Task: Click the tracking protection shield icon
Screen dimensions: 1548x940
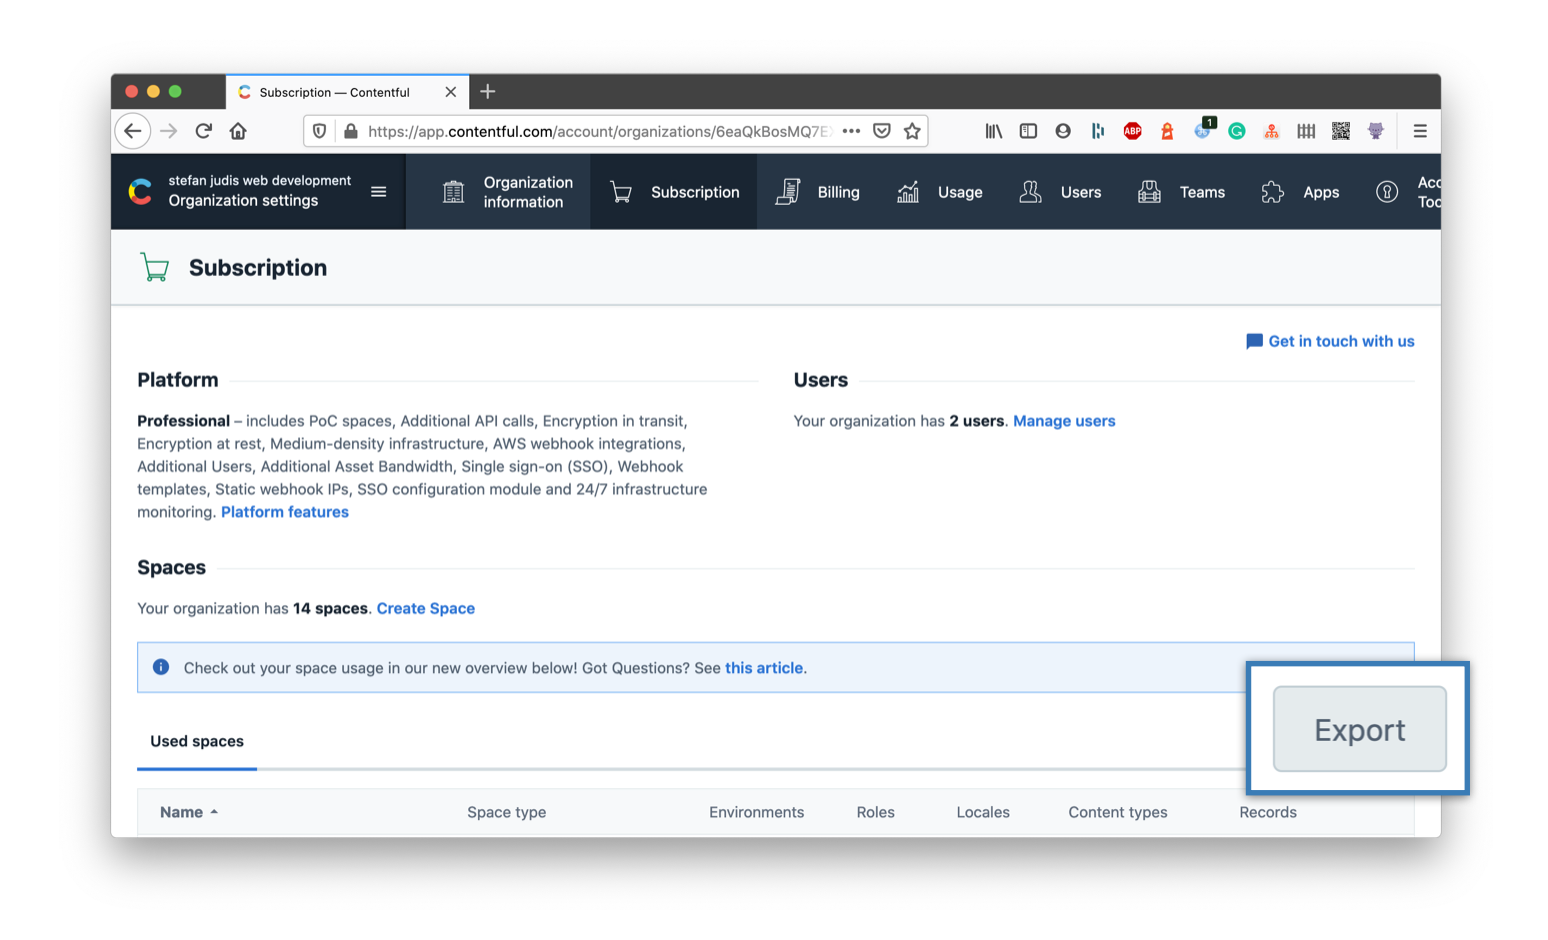Action: (x=320, y=131)
